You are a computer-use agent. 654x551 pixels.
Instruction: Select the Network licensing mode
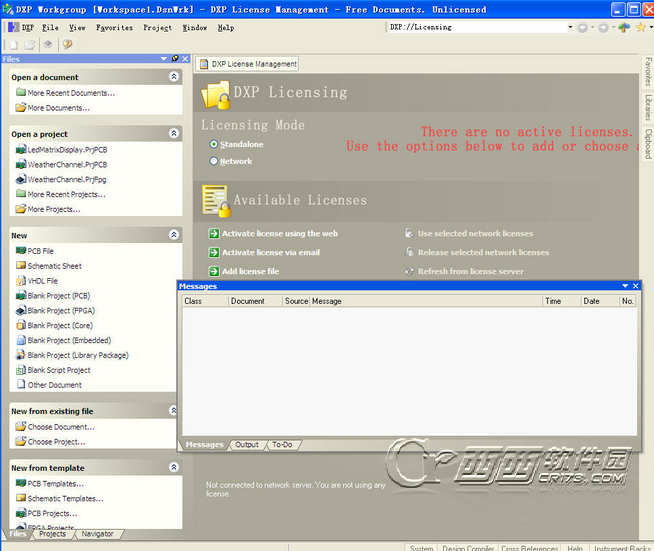[x=214, y=161]
